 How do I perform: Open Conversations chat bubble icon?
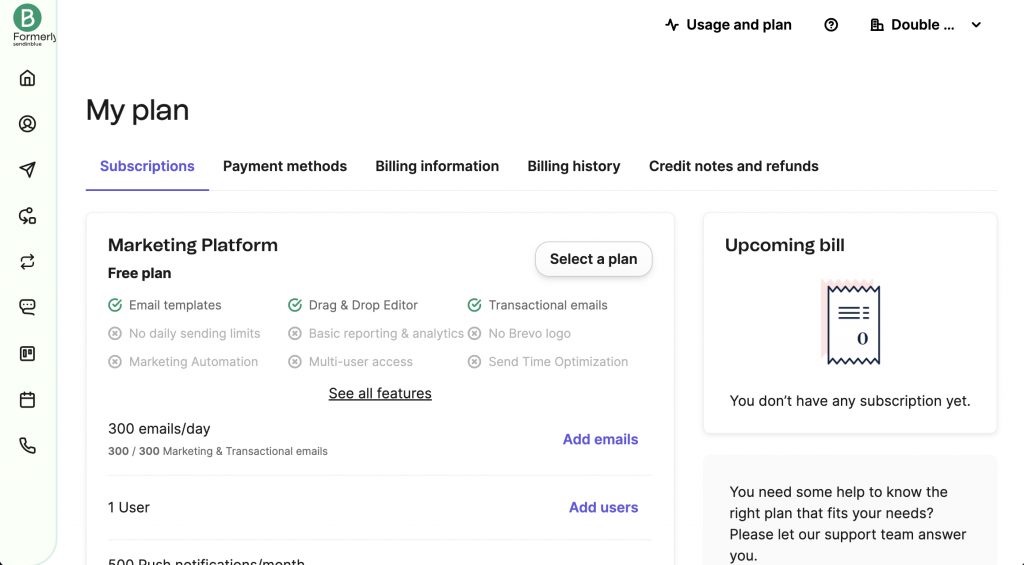pyautogui.click(x=28, y=308)
